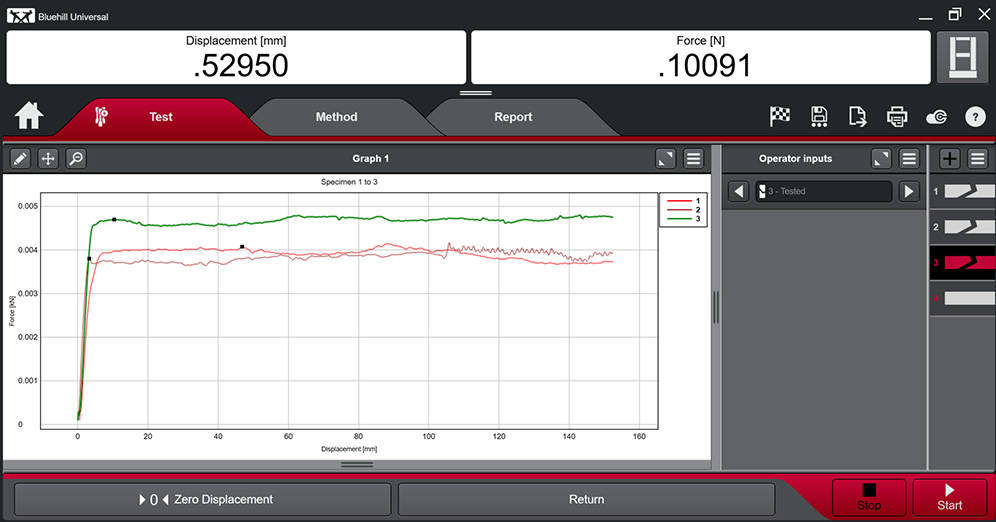This screenshot has width=996, height=522.
Task: Expand Graph 1 to full screen
Action: click(665, 158)
